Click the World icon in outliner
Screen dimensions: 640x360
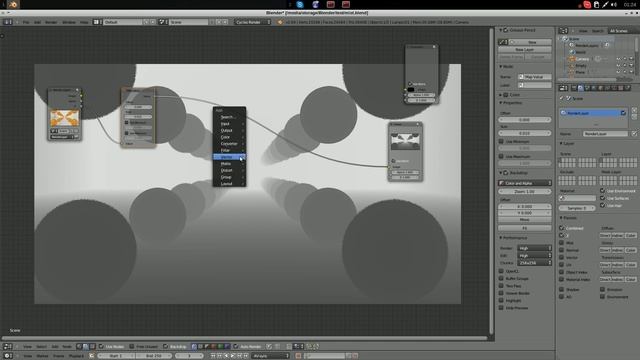pos(572,52)
